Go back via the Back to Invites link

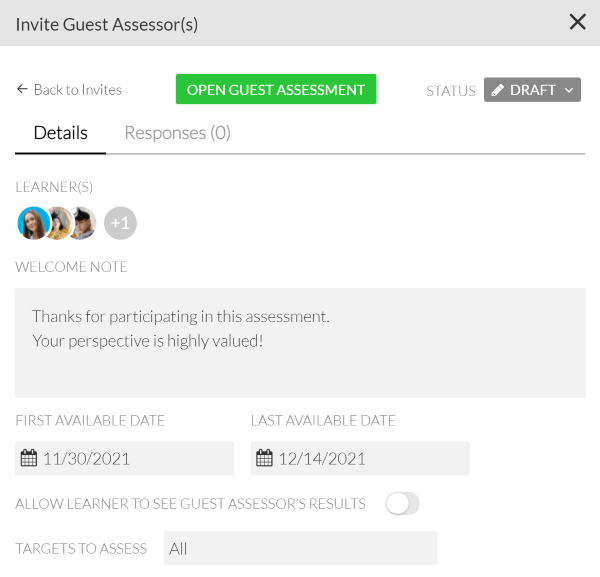[x=77, y=90]
